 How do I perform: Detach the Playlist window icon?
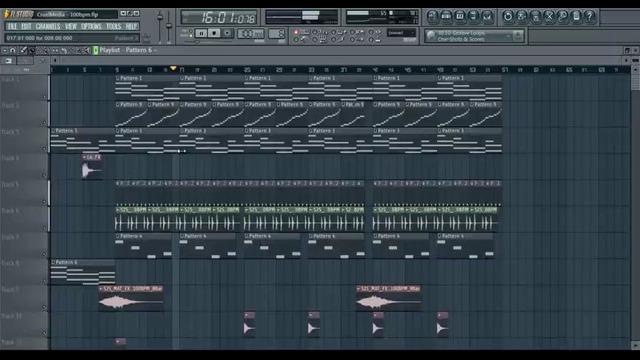point(627,50)
